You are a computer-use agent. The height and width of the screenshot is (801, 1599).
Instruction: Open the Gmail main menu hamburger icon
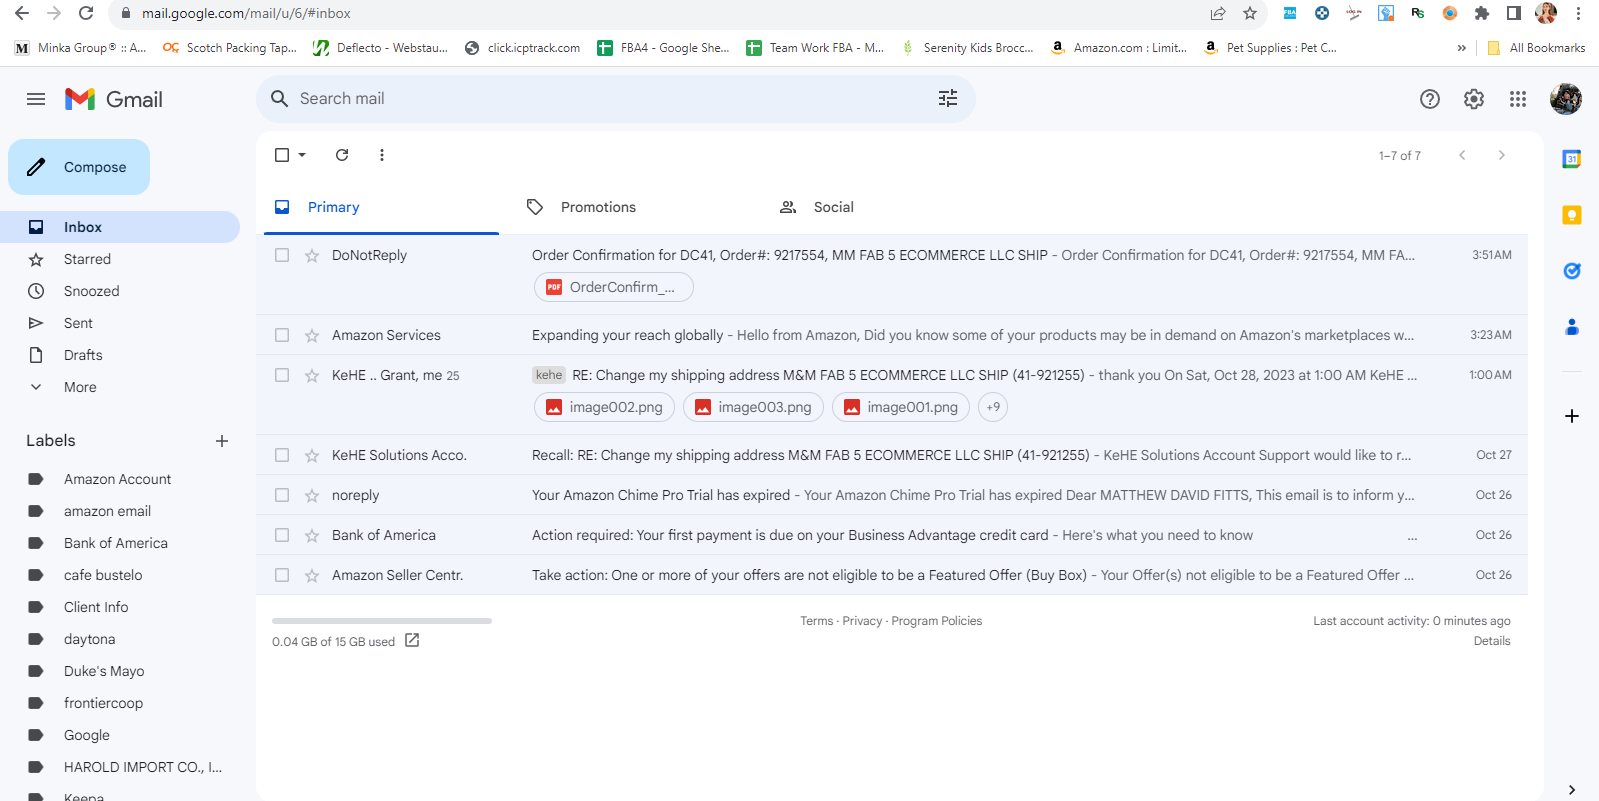point(36,99)
